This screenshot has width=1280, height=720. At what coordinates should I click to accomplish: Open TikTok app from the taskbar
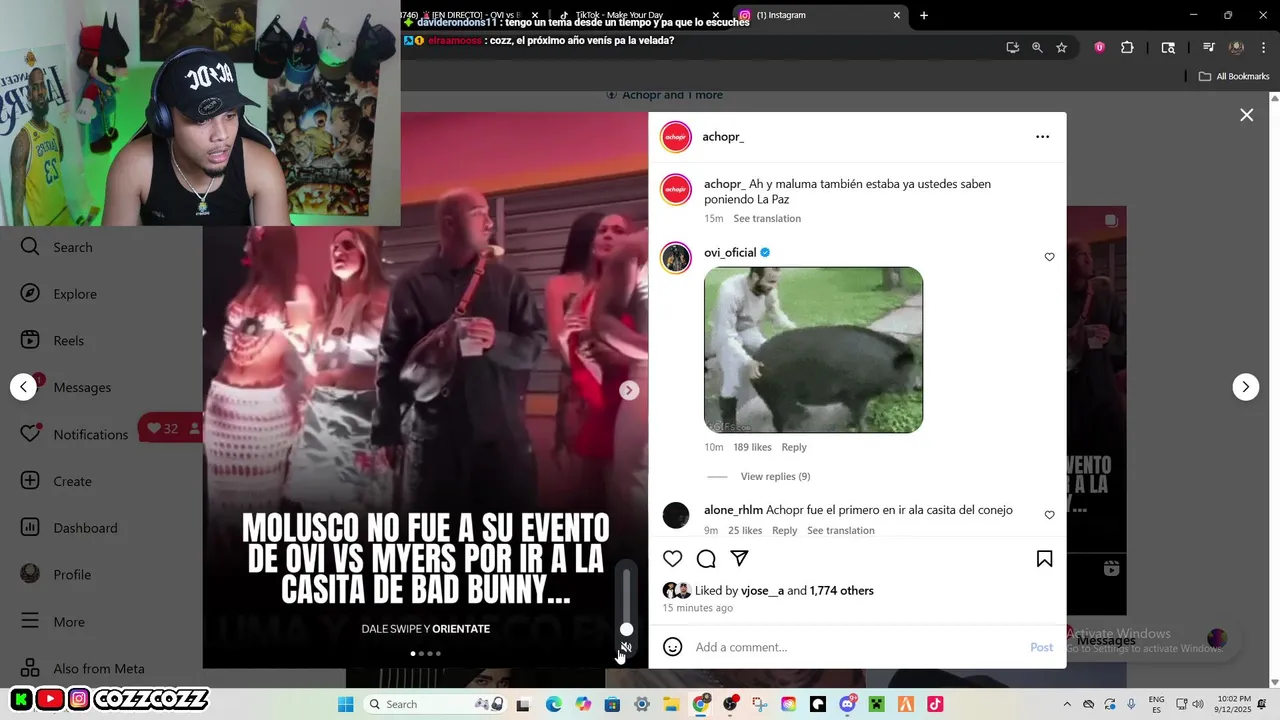pos(935,704)
